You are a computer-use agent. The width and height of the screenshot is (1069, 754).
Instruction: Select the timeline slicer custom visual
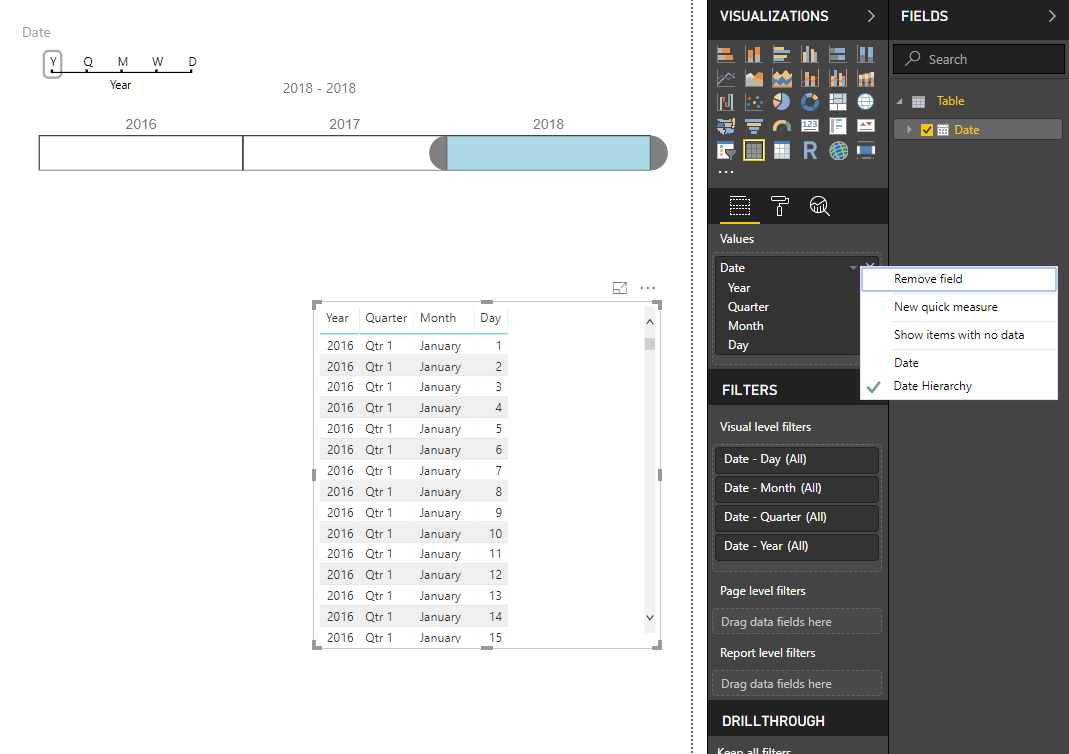(866, 151)
